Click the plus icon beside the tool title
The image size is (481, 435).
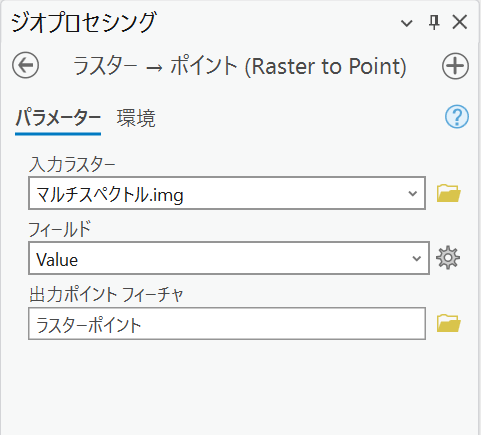point(455,66)
